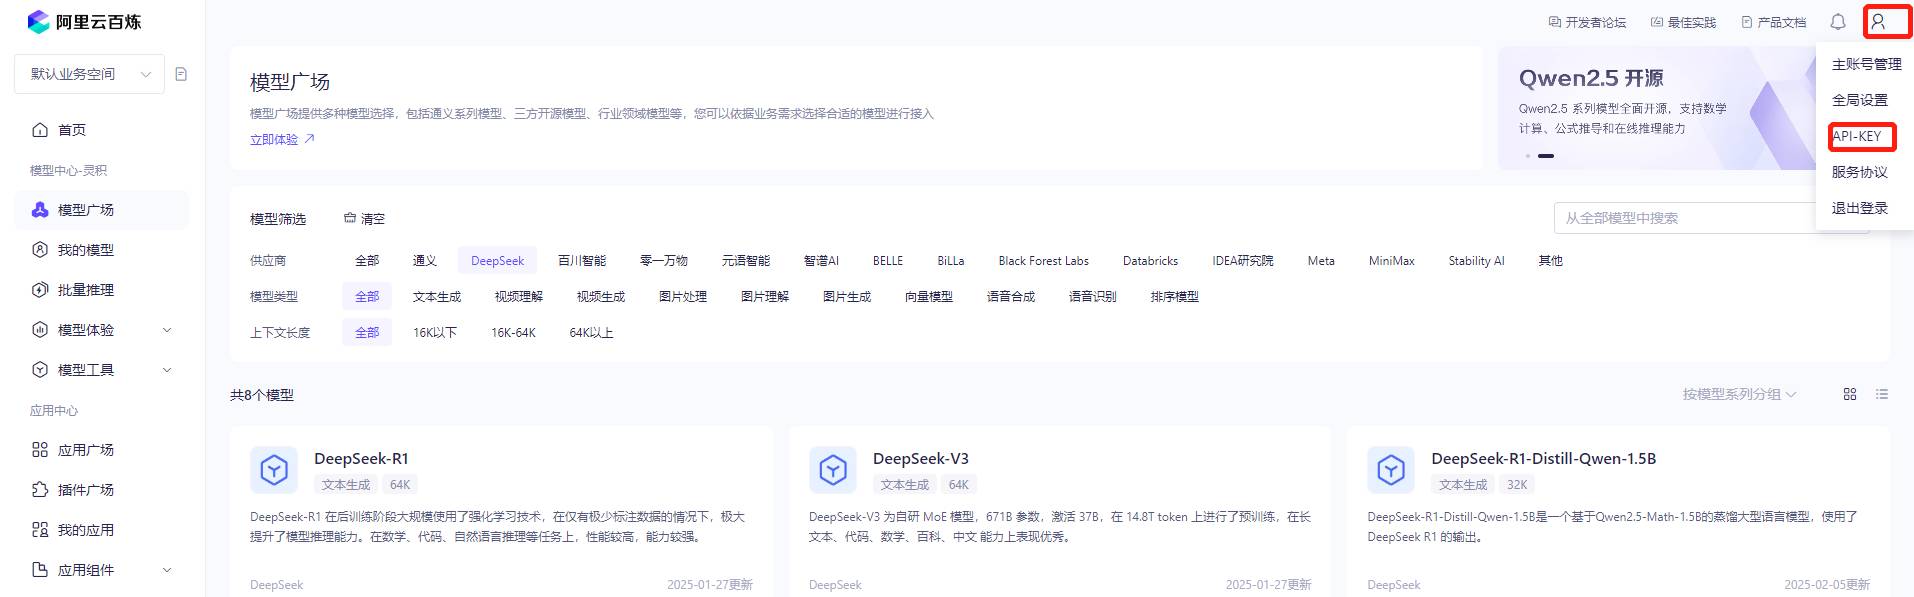This screenshot has height=597, width=1914.
Task: Select the Meta provider filter
Action: coord(1321,261)
